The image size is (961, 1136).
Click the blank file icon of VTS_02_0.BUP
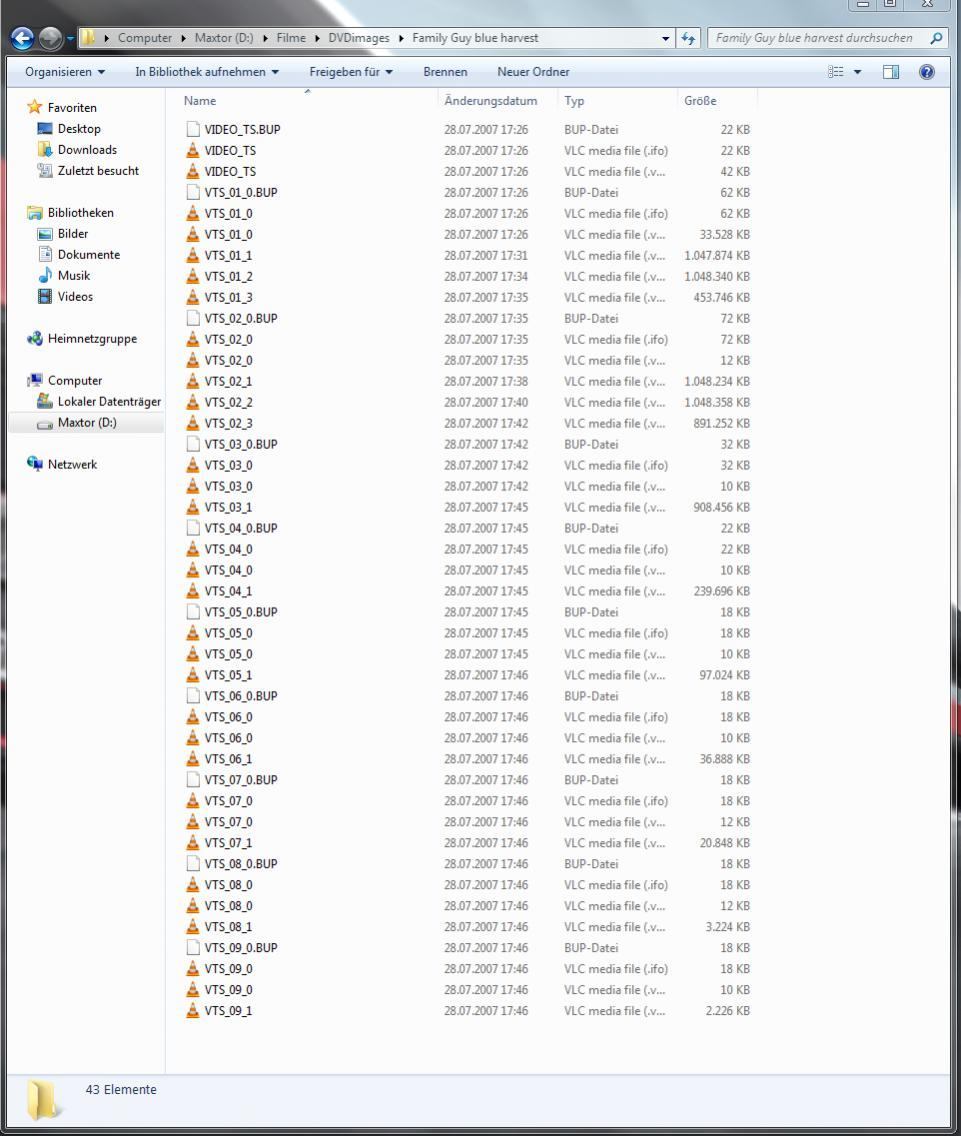(192, 318)
